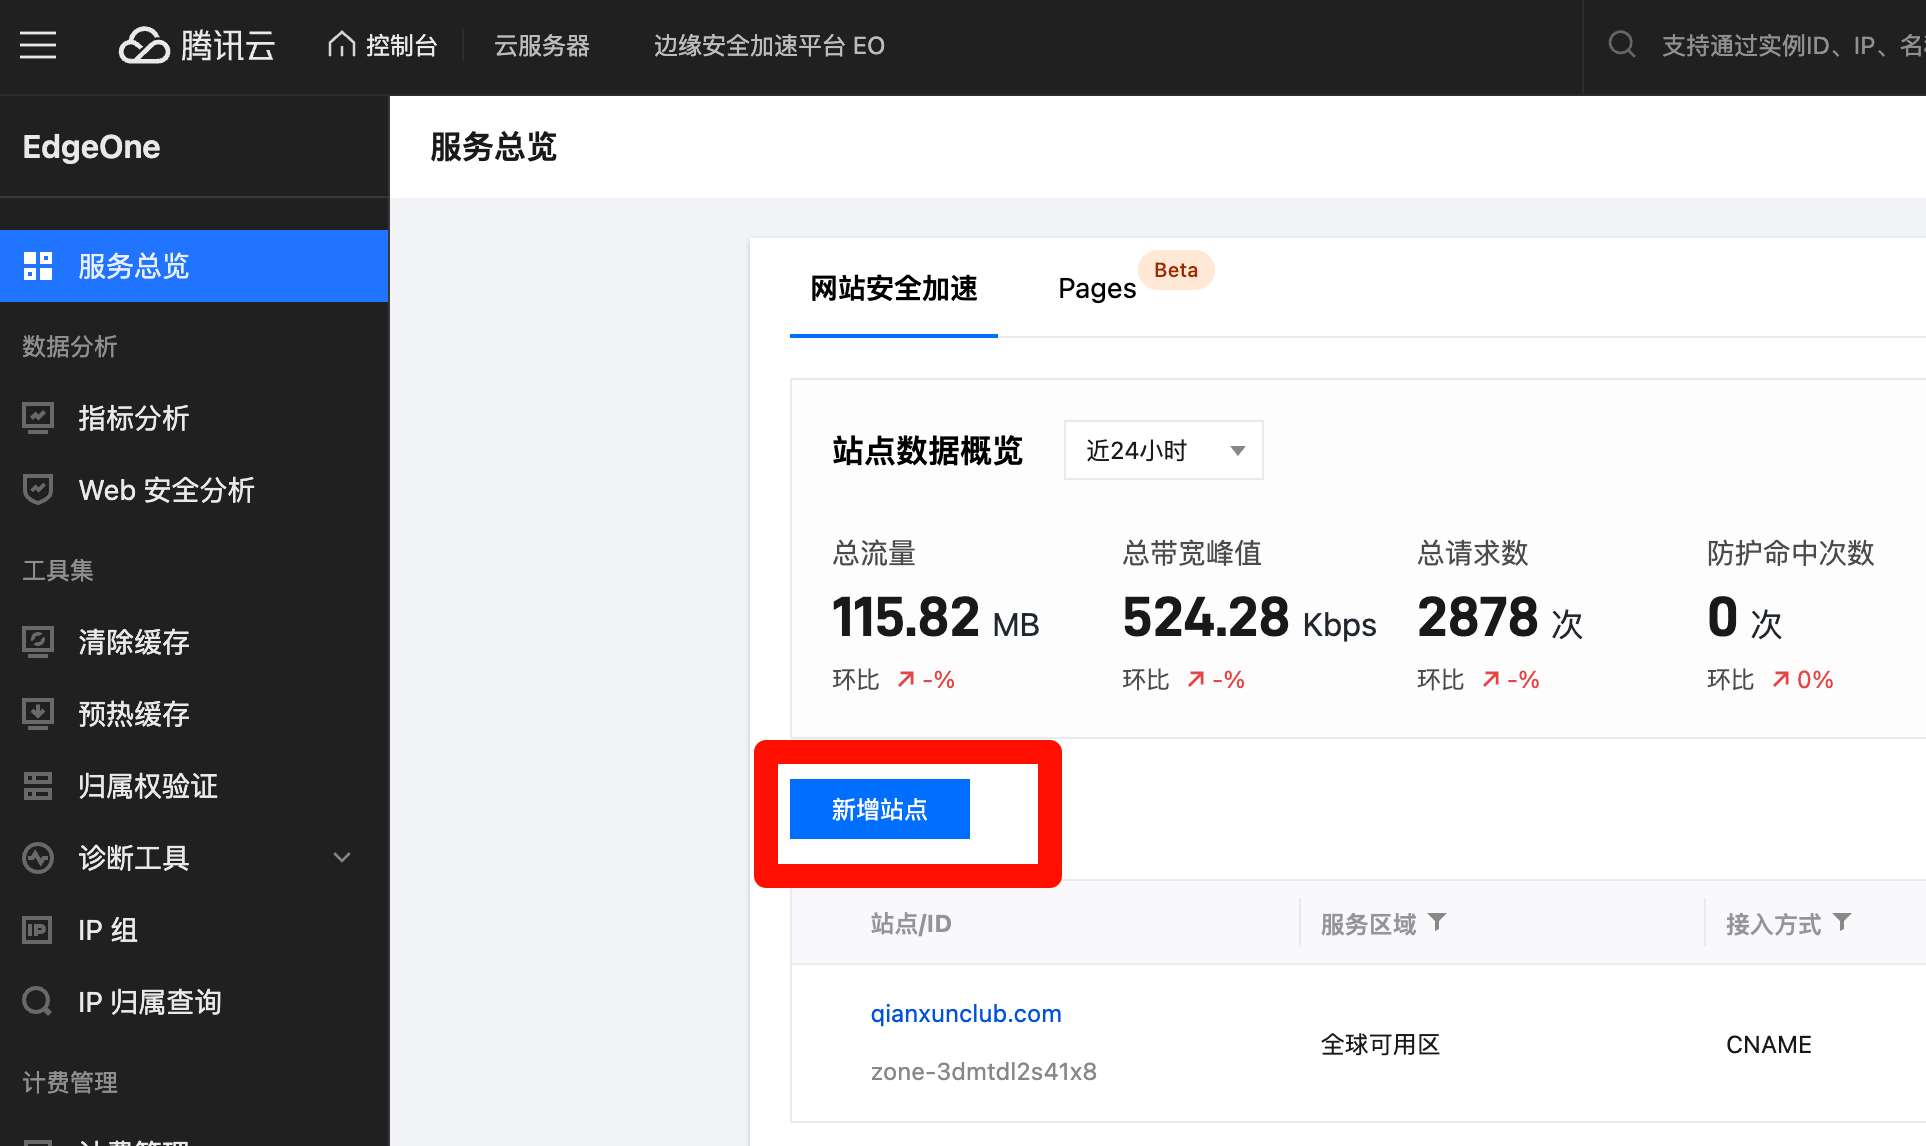This screenshot has width=1926, height=1146.
Task: Expand the 诊断工具 submenu chevron
Action: pyautogui.click(x=342, y=858)
